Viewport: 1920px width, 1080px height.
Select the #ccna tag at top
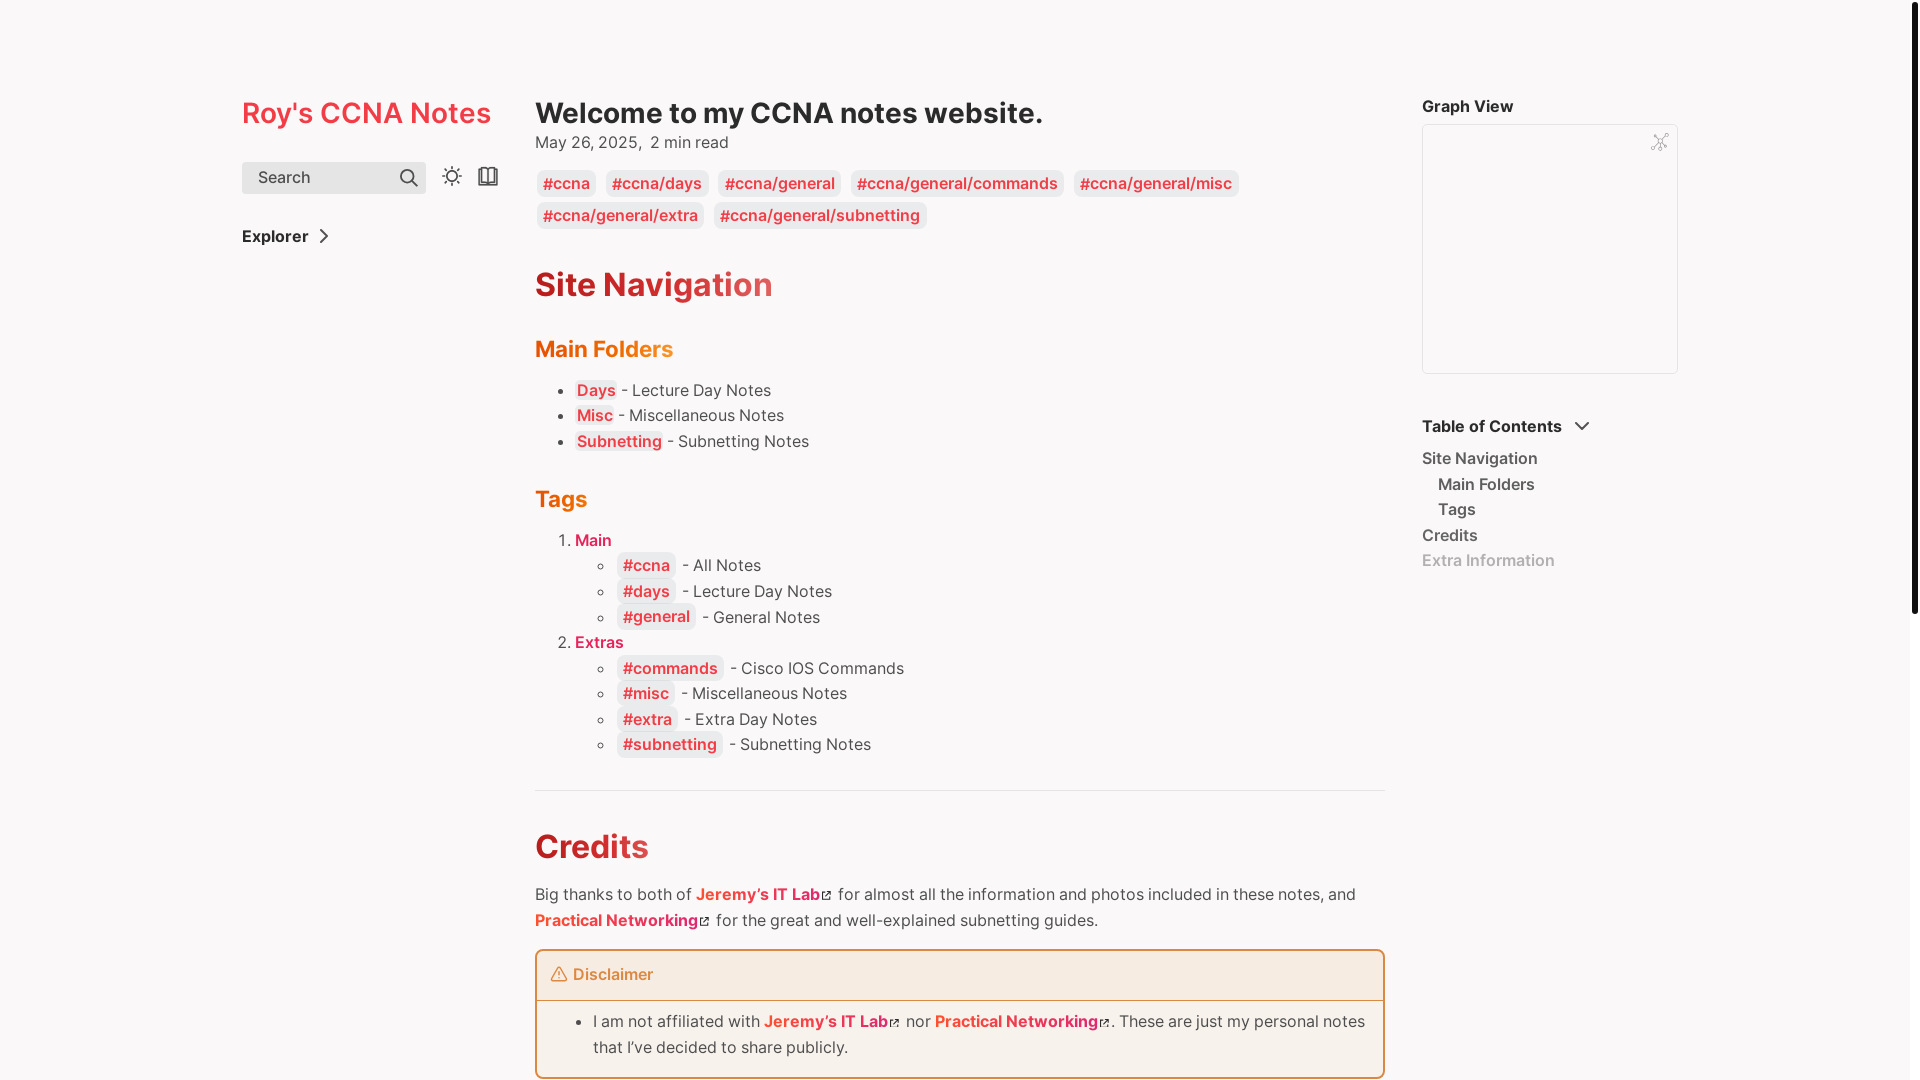[566, 183]
